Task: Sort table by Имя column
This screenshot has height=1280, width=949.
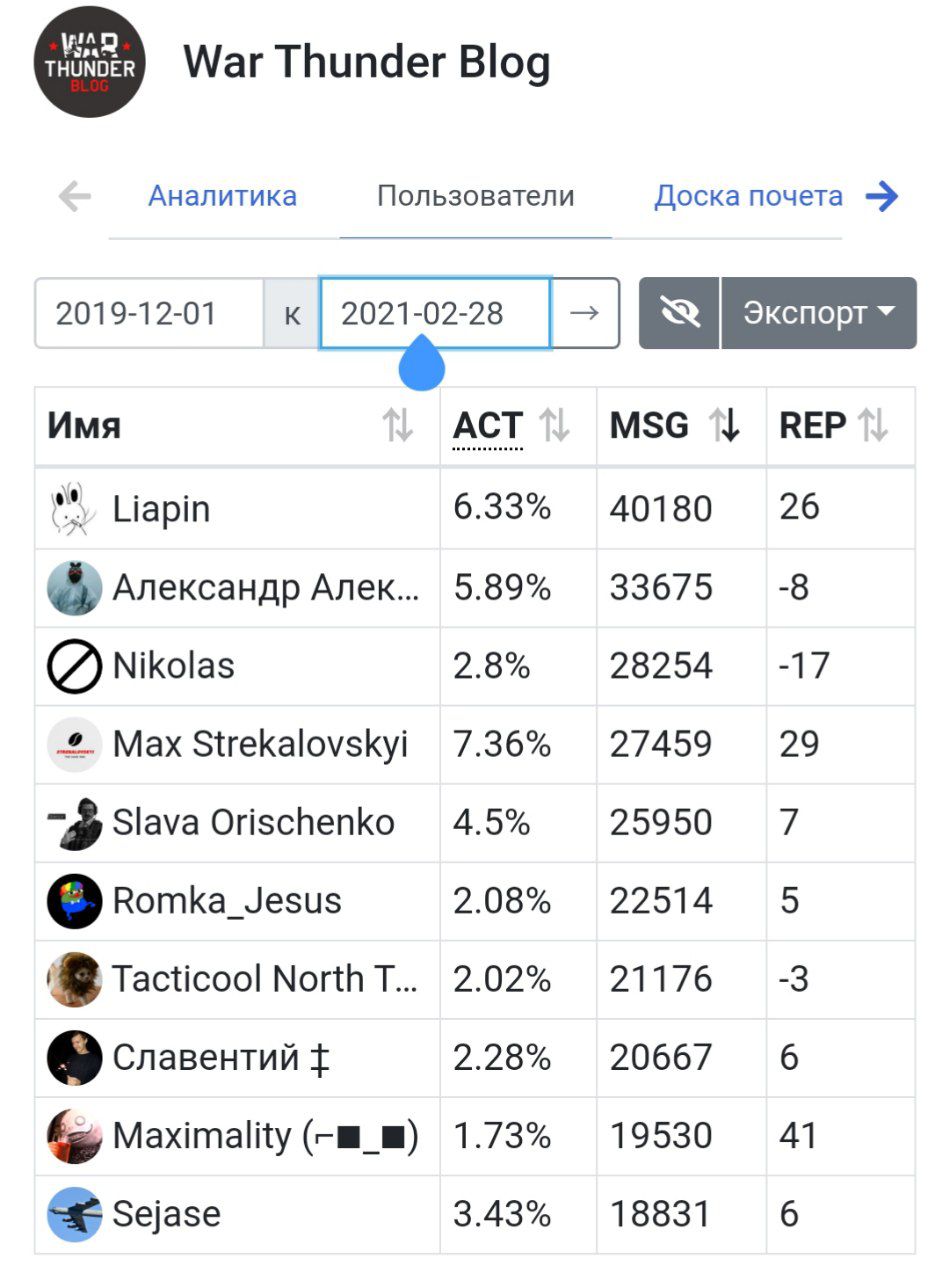Action: 398,427
